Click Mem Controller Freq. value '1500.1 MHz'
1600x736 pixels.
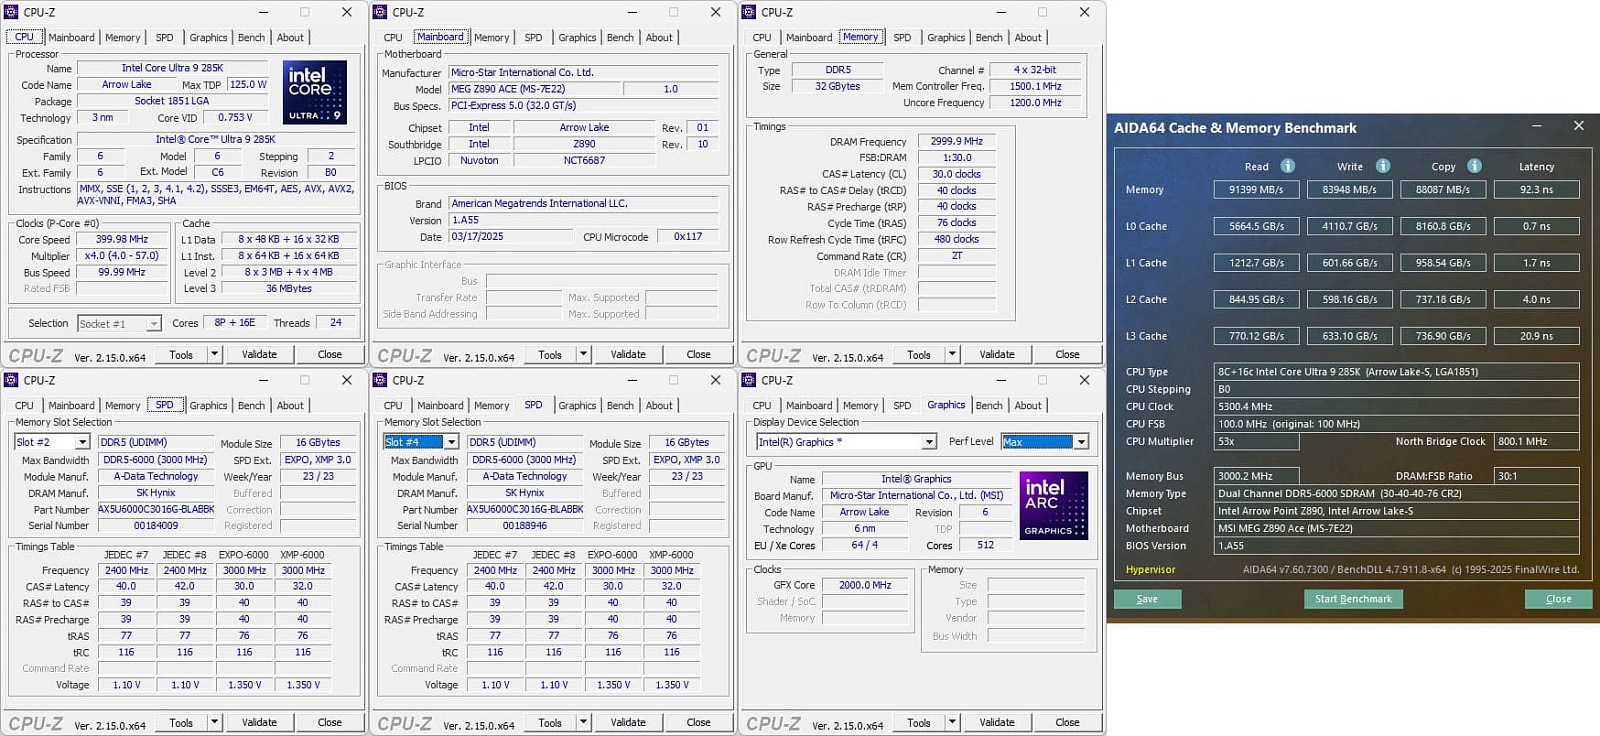[x=1036, y=86]
